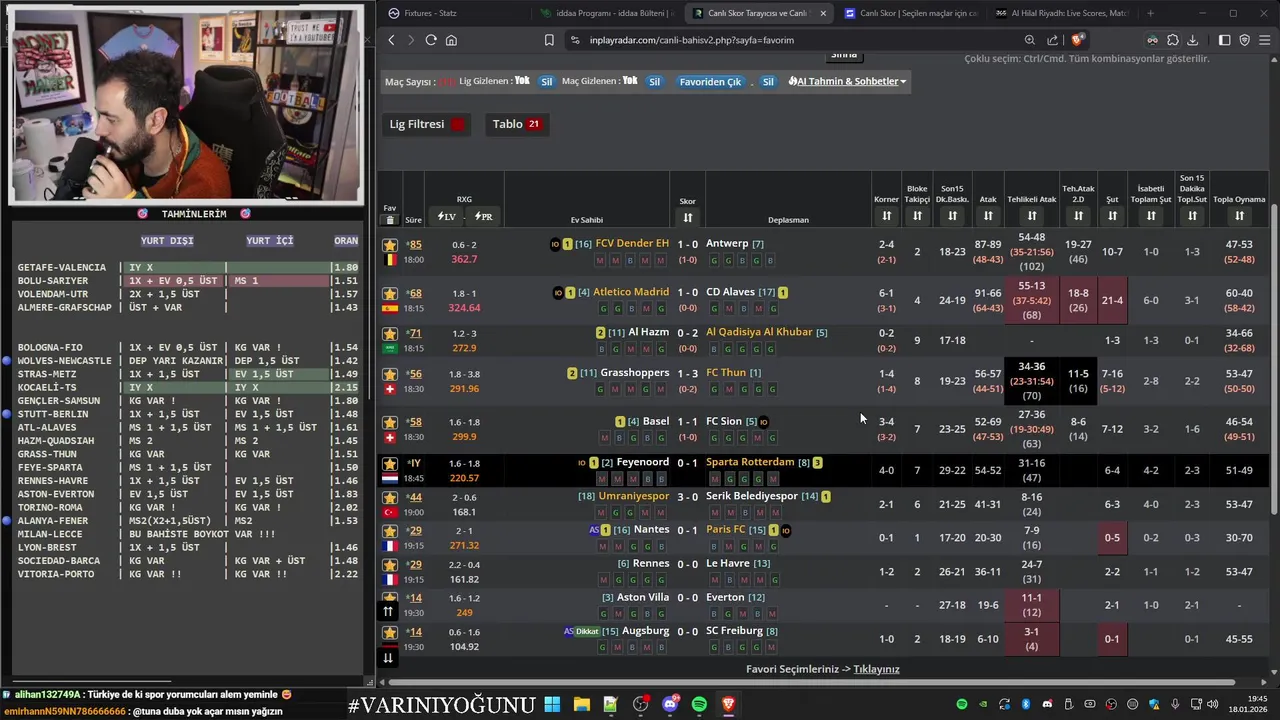This screenshot has height=720, width=1280.
Task: Open Spotify from the taskbar
Action: click(x=699, y=705)
